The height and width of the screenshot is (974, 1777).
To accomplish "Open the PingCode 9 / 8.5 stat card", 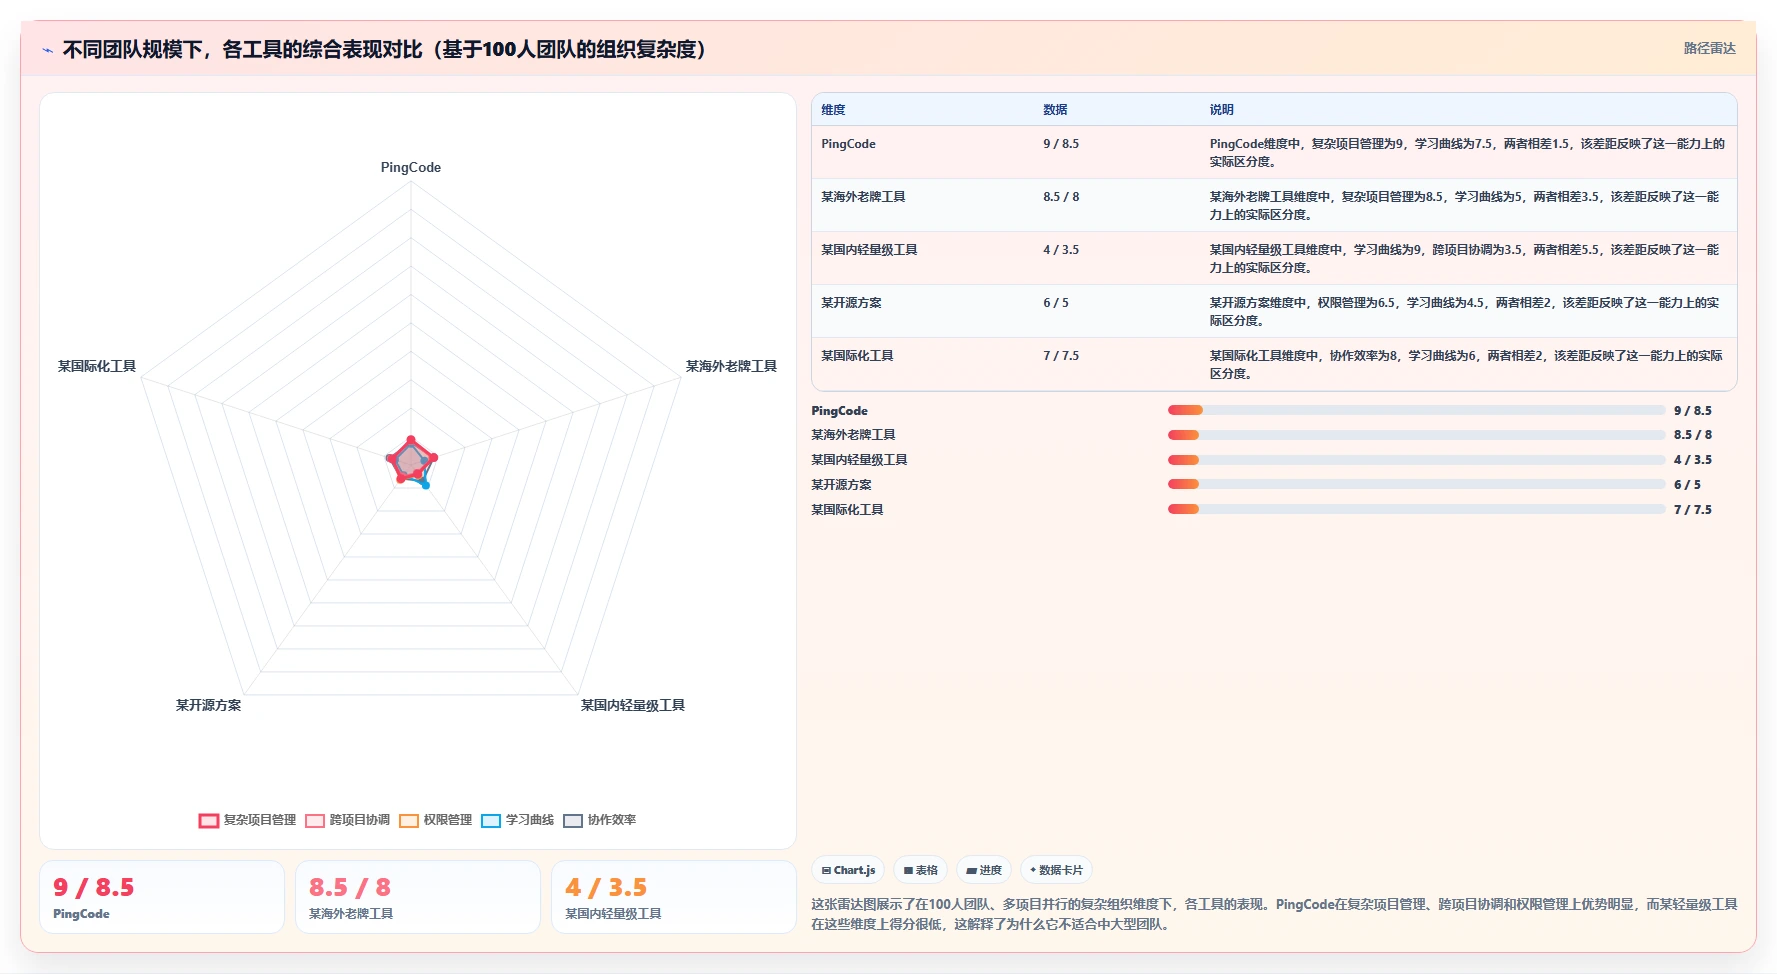I will (x=162, y=897).
